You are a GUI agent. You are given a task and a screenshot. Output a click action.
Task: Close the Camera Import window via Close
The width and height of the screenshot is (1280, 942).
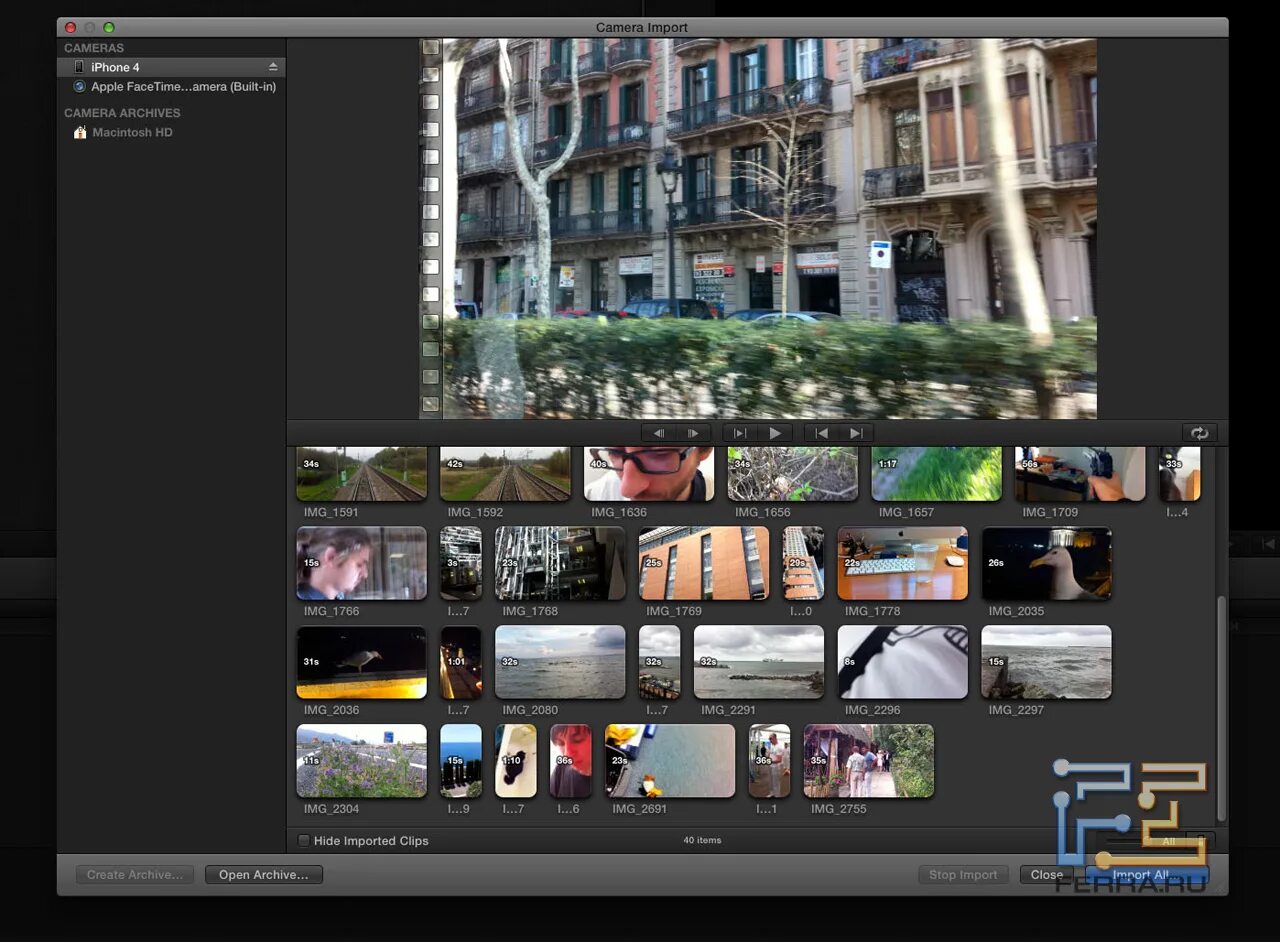tap(1047, 875)
